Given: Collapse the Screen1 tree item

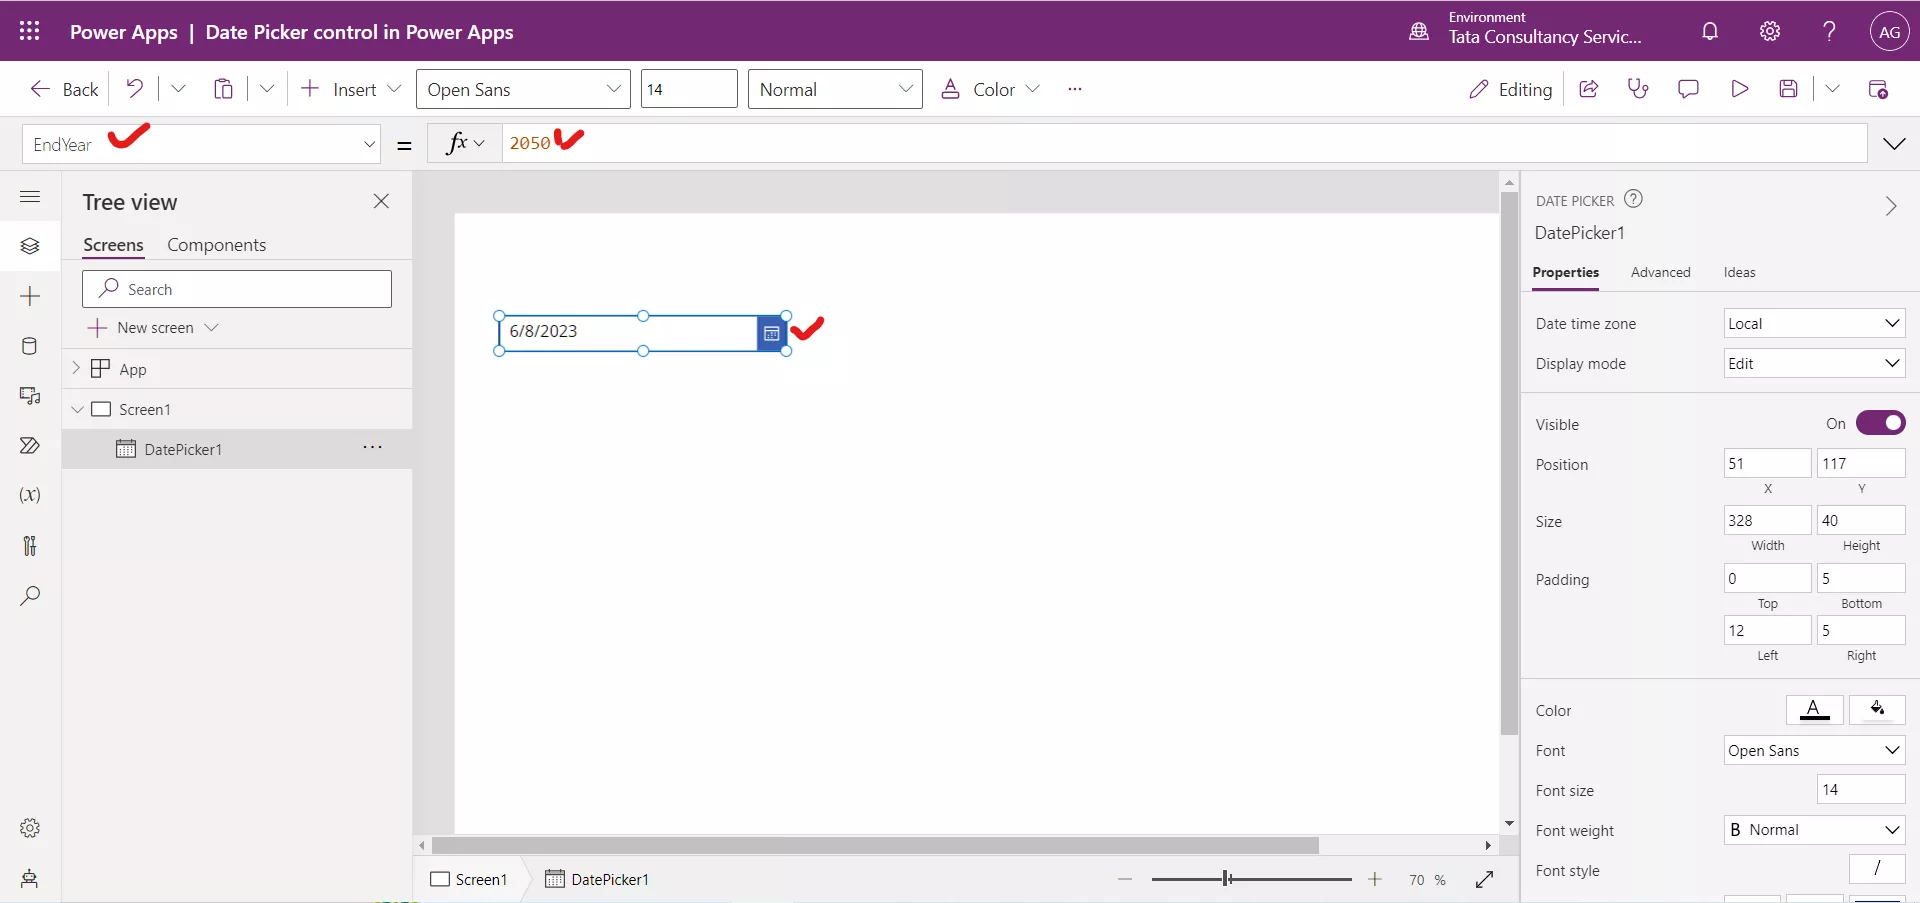Looking at the screenshot, I should click(x=78, y=409).
